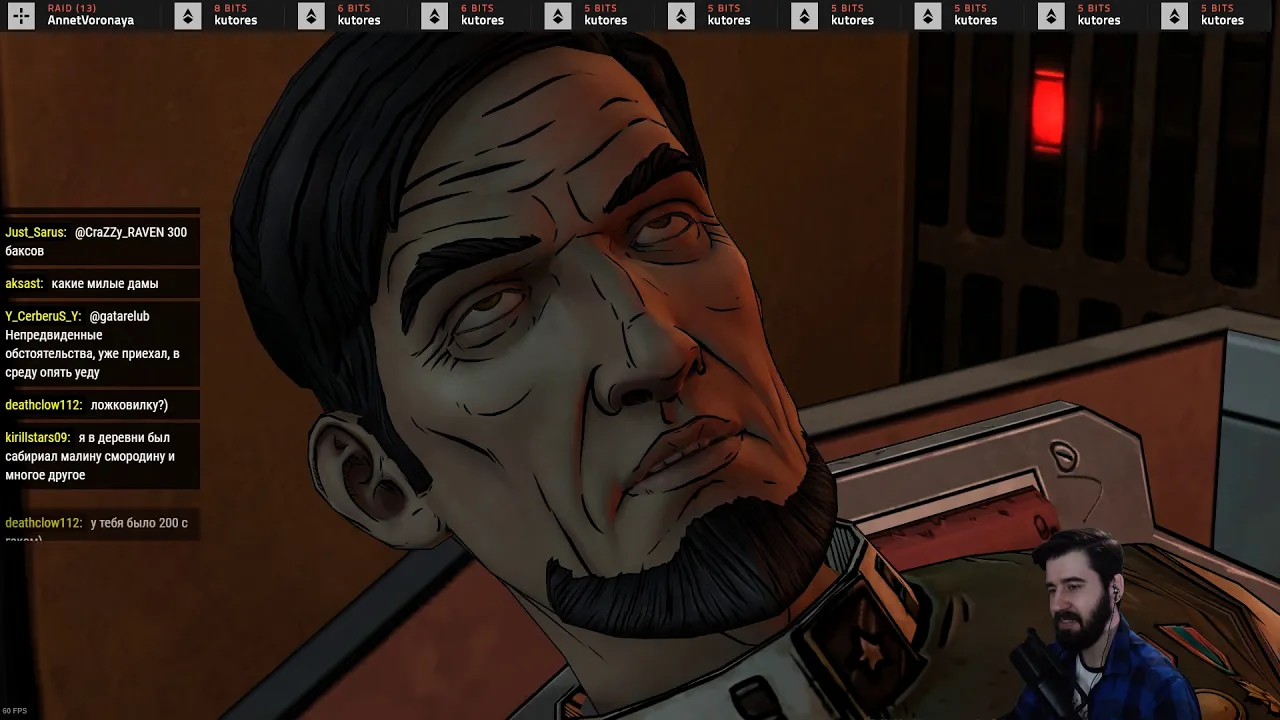Click the username Y_CerberuS_Y in chat

point(43,316)
